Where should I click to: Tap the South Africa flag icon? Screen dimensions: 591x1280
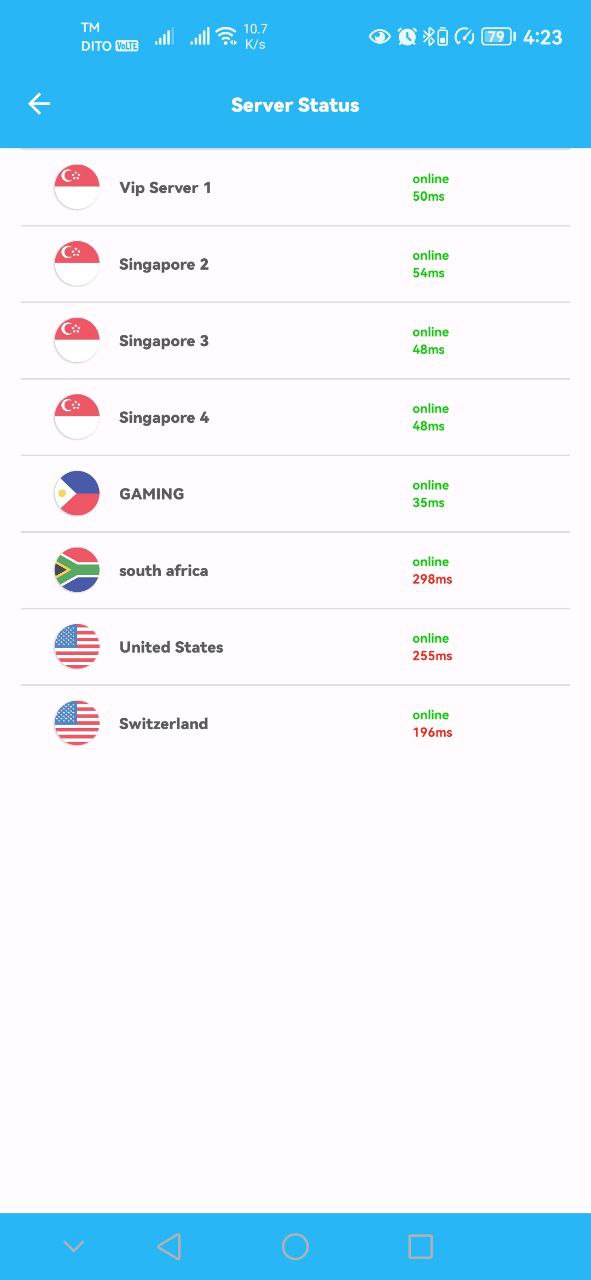pyautogui.click(x=77, y=570)
